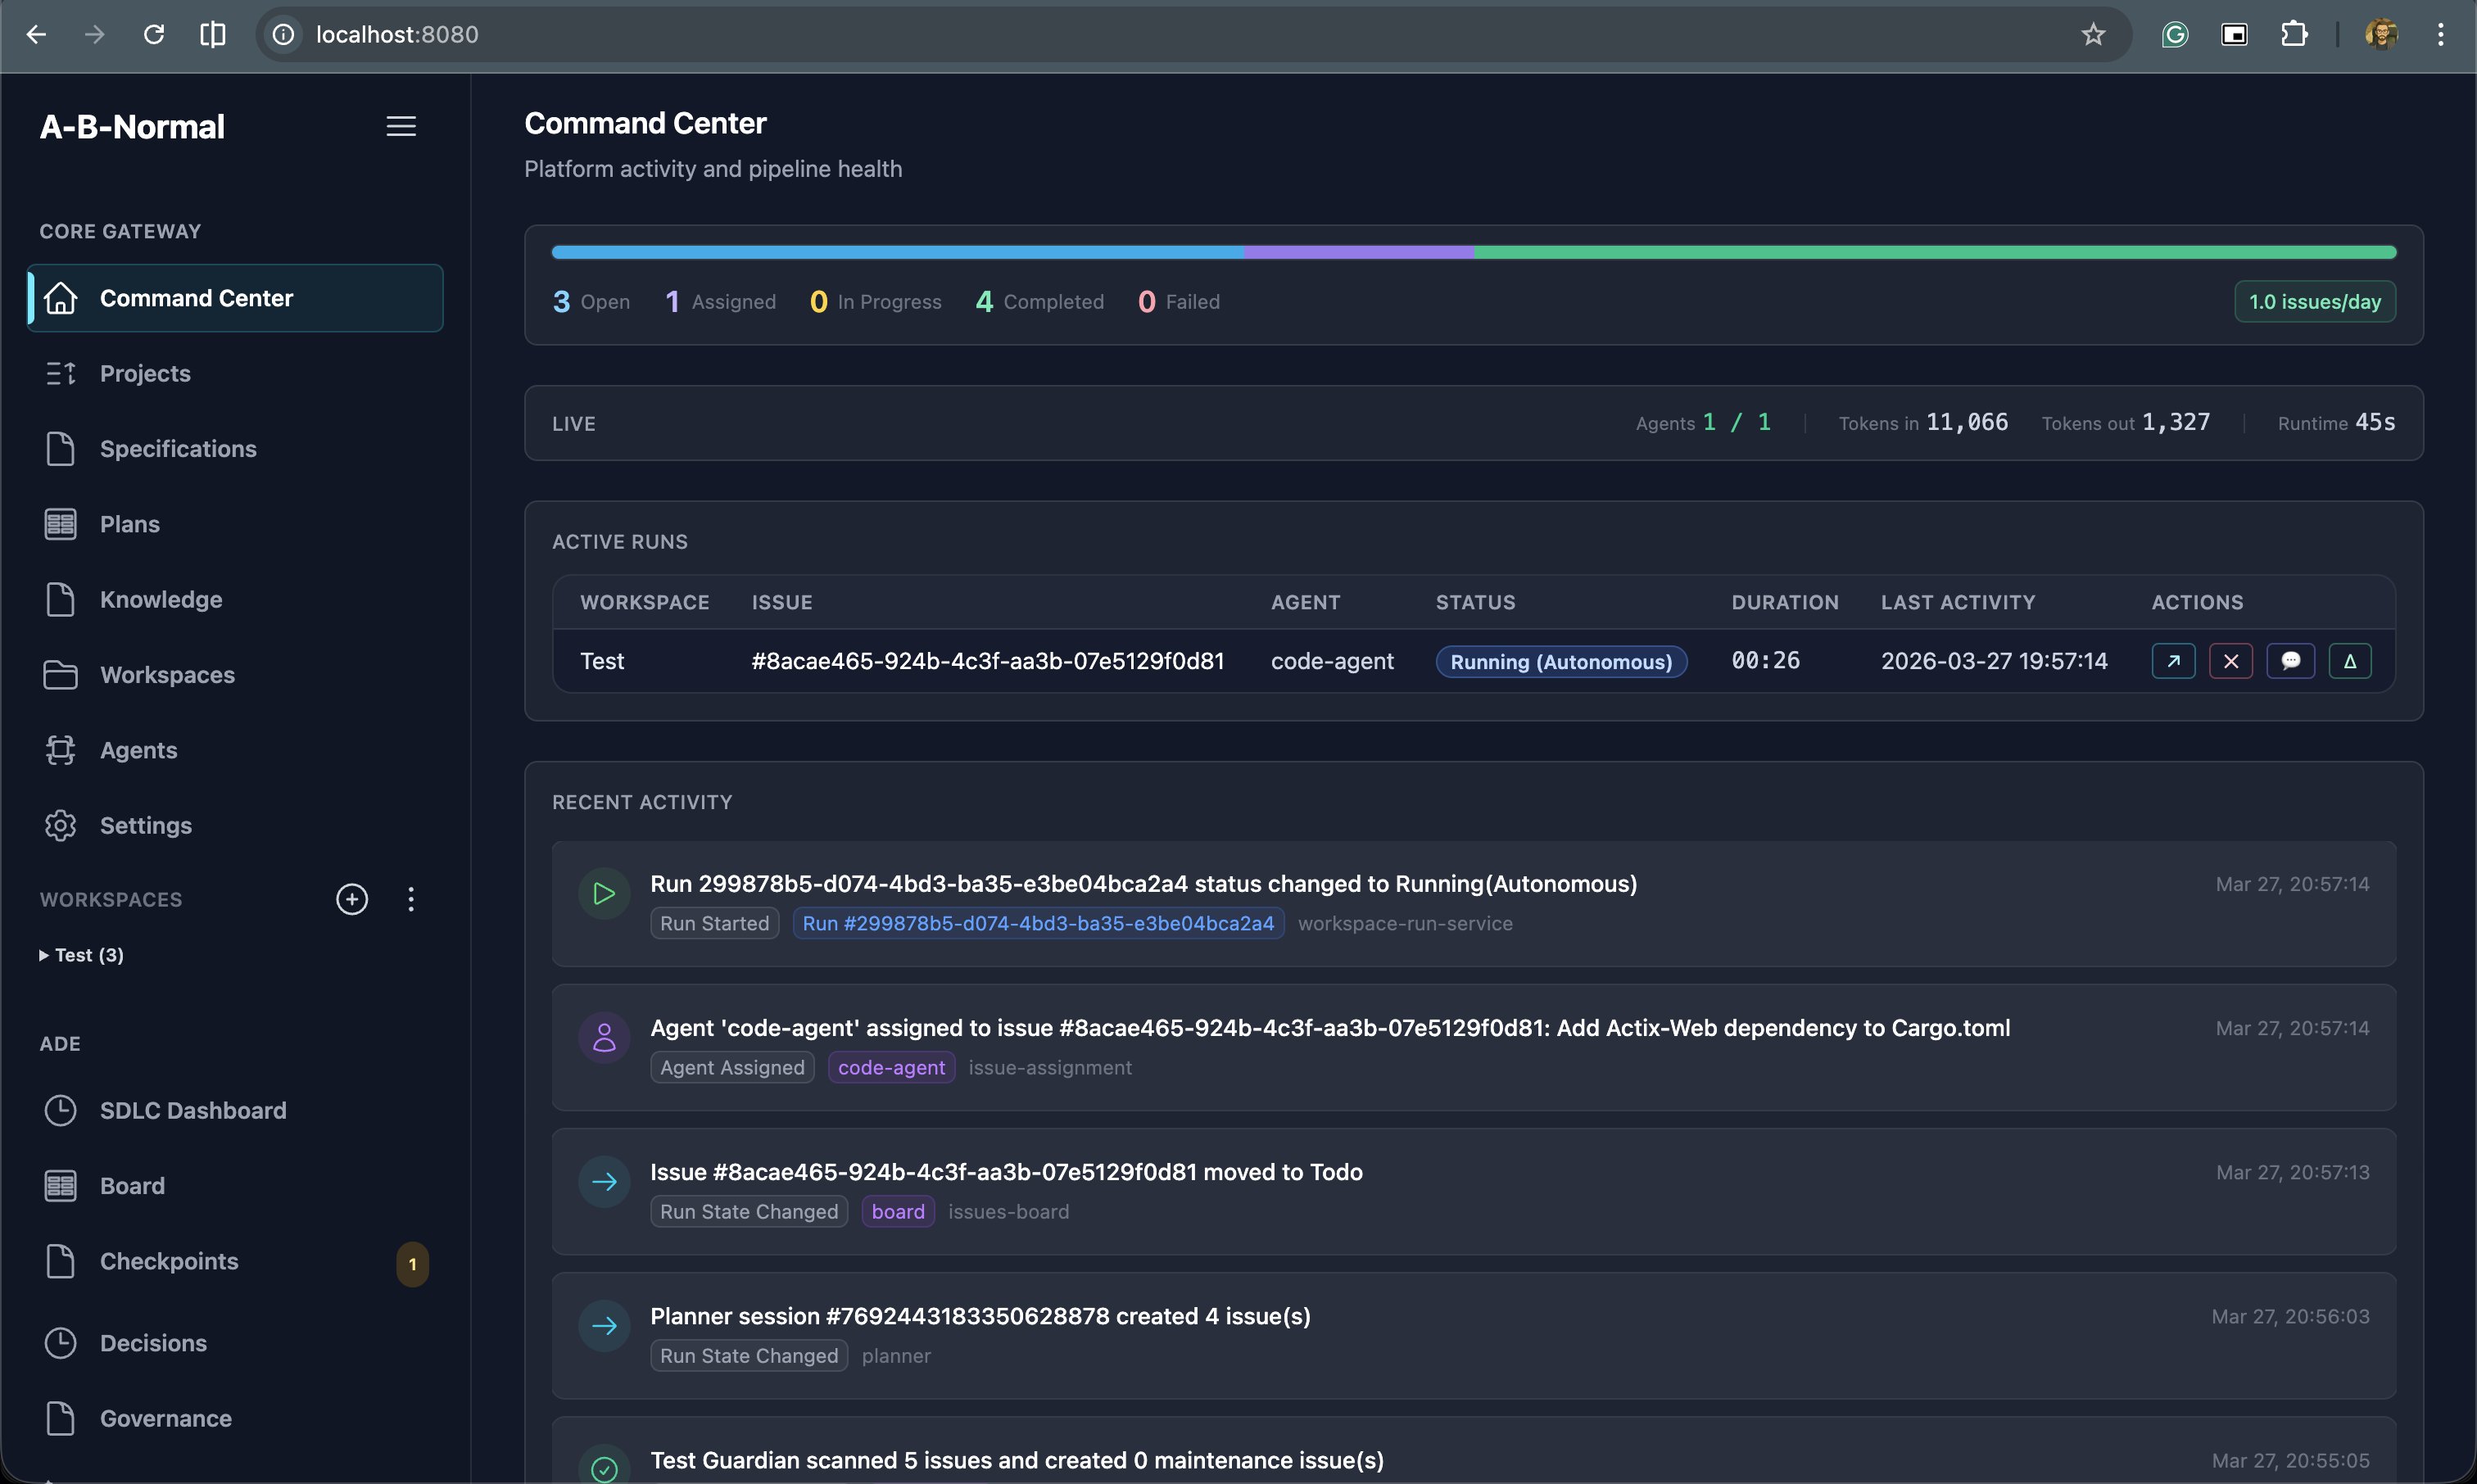2477x1484 pixels.
Task: Open Workspaces section three-dot menu
Action: click(411, 899)
